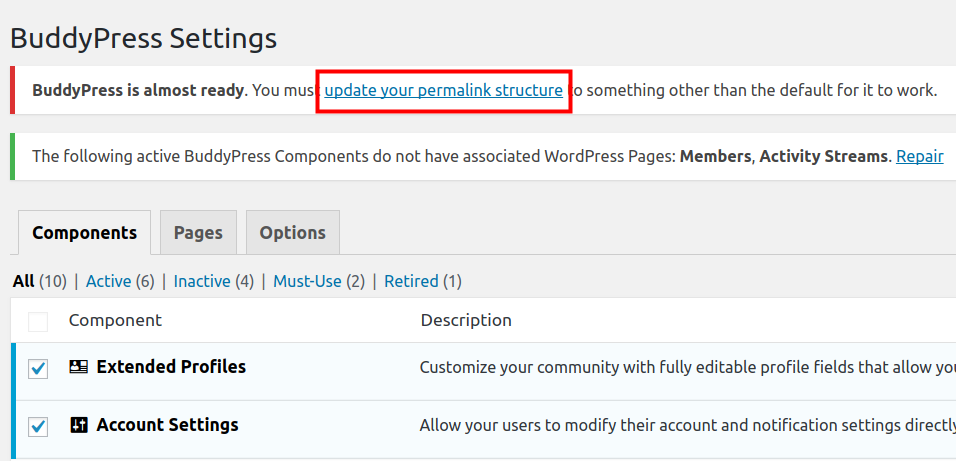Filter components by Inactive
The width and height of the screenshot is (956, 461).
click(201, 281)
